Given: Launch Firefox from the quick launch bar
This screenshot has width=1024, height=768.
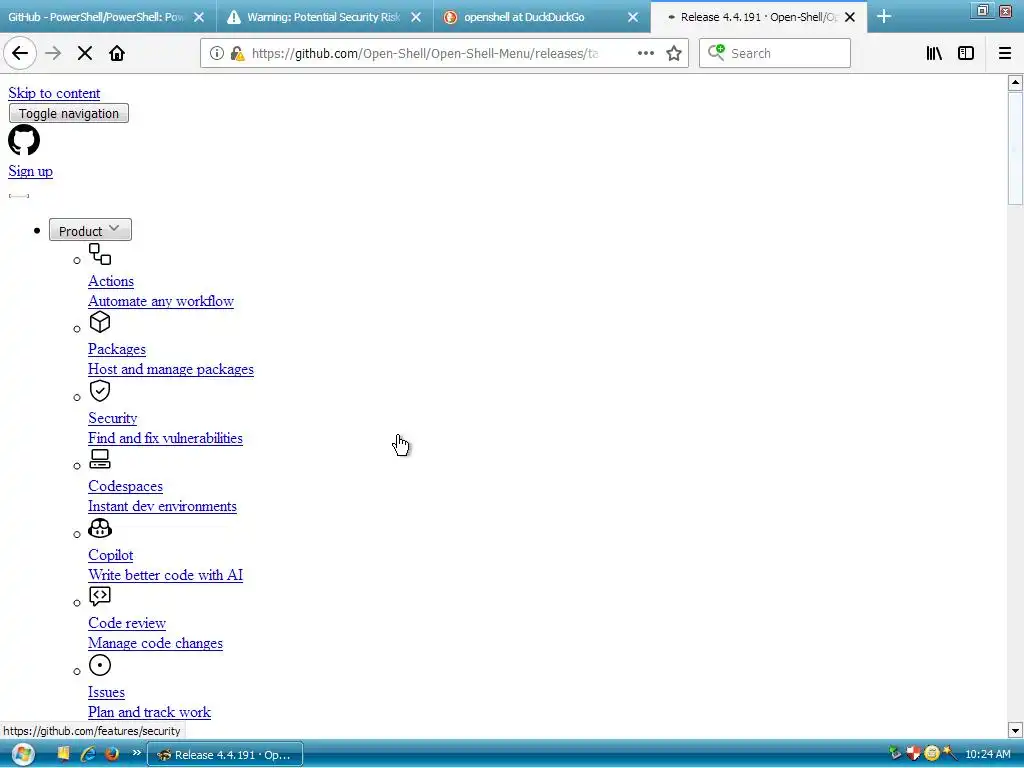Looking at the screenshot, I should point(112,754).
